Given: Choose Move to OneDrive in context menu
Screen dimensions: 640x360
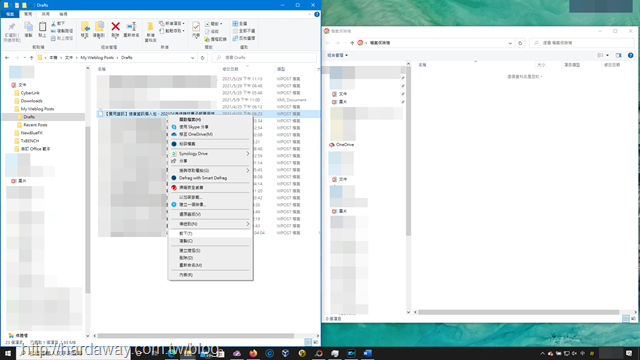Looking at the screenshot, I should [210, 134].
